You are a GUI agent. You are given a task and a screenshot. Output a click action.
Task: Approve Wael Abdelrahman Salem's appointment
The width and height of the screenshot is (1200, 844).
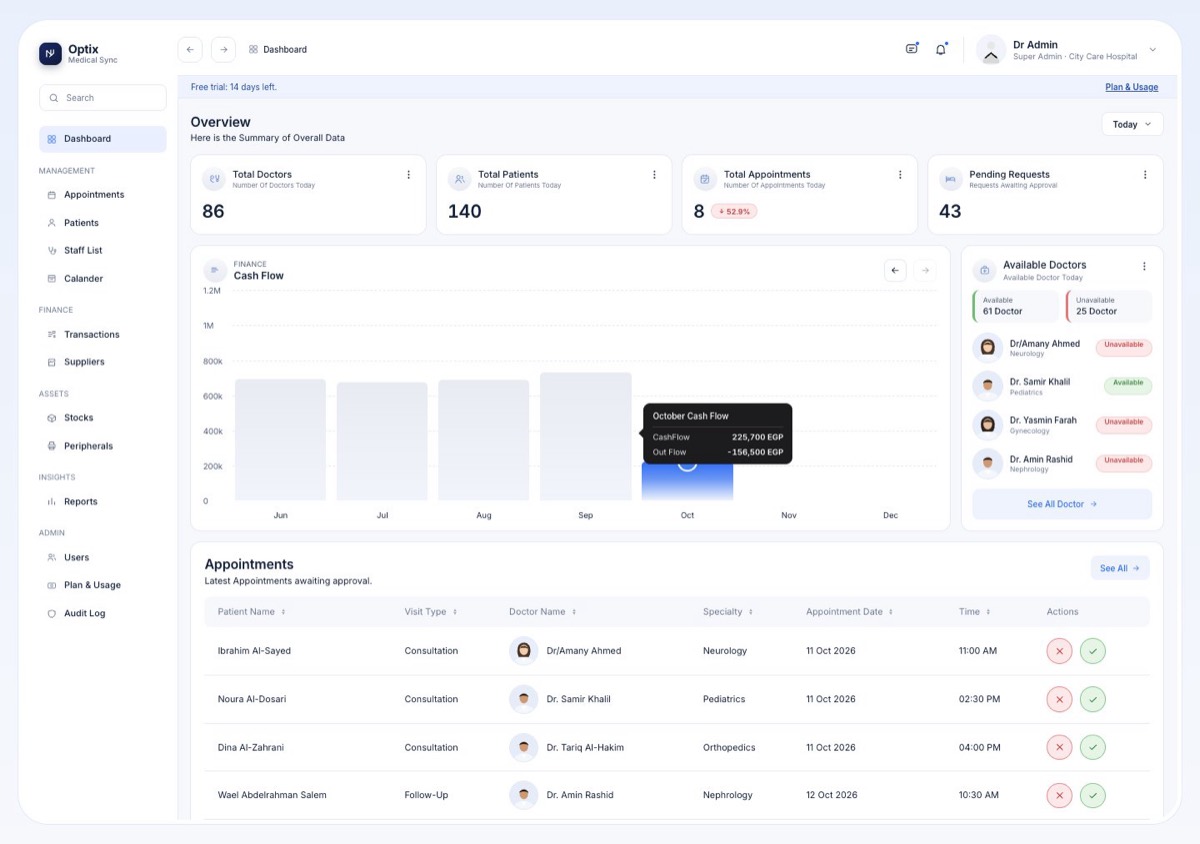[x=1093, y=795]
